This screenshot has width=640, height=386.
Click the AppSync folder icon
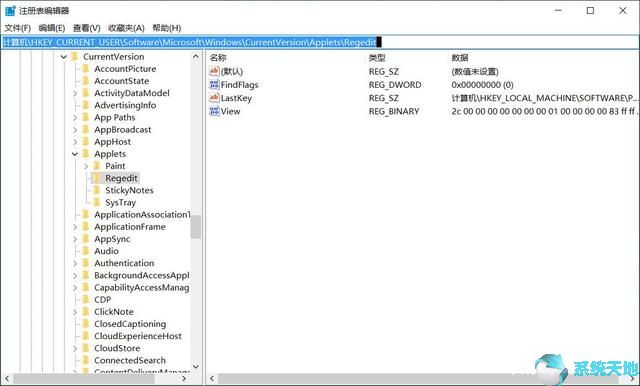(86, 239)
